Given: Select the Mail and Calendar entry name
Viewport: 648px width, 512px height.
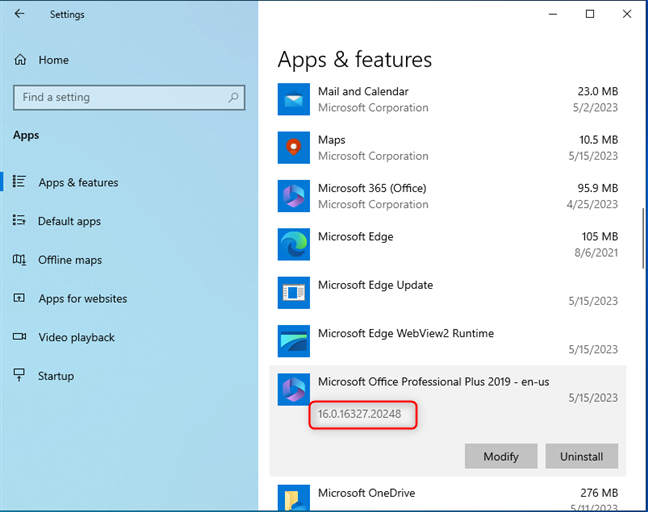Looking at the screenshot, I should pyautogui.click(x=363, y=91).
